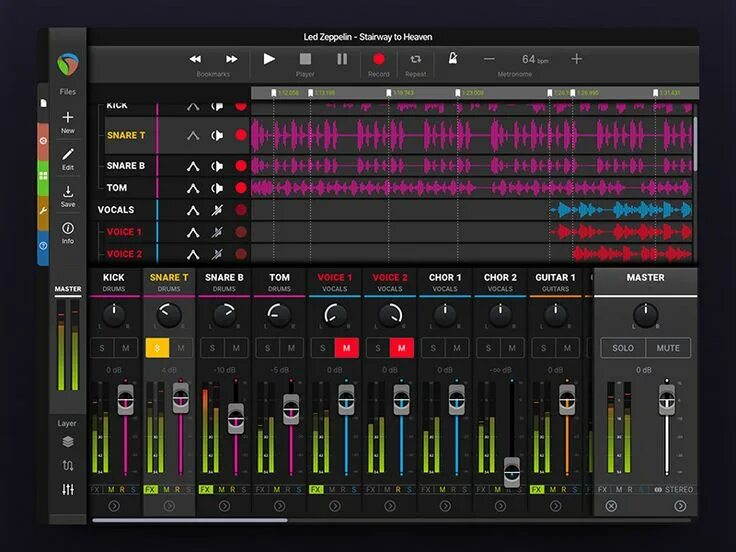Click the CHOR 2 volume fader handle

click(x=512, y=472)
